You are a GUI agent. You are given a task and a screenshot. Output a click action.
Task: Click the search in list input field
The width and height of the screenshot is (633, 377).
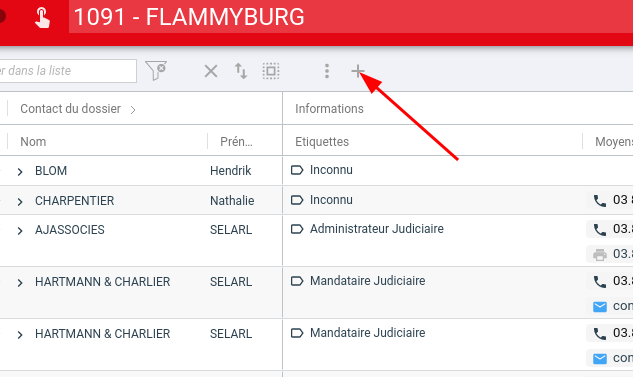(x=68, y=71)
